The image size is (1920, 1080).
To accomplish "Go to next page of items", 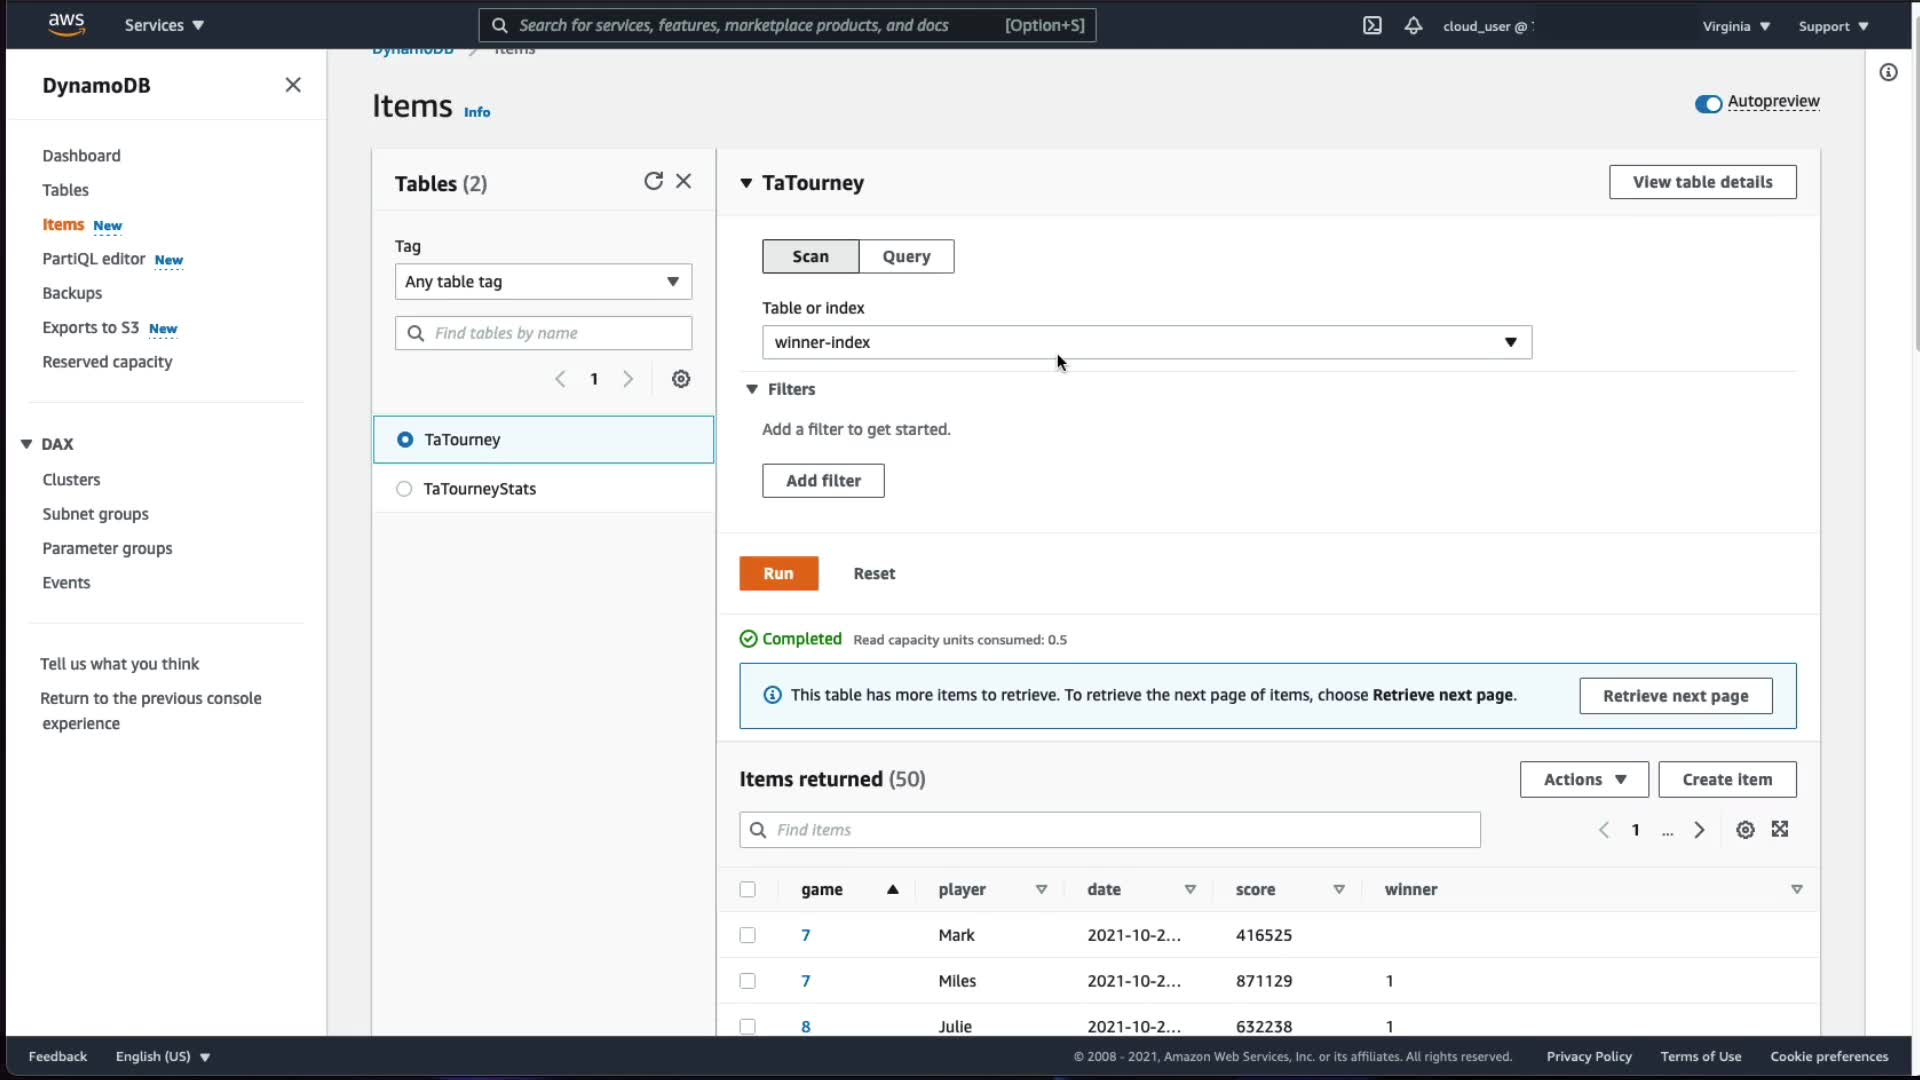I will [x=1699, y=830].
